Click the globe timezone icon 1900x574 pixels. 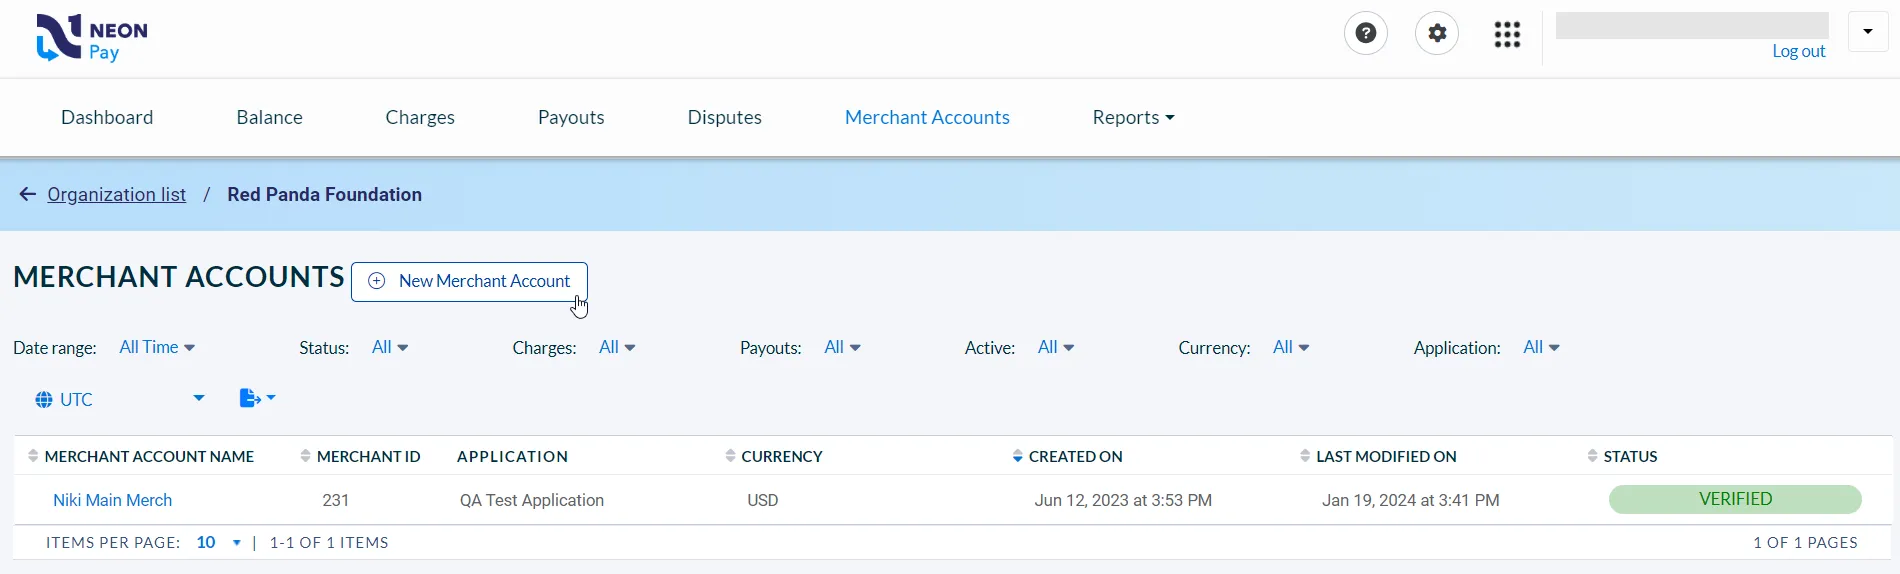tap(44, 400)
